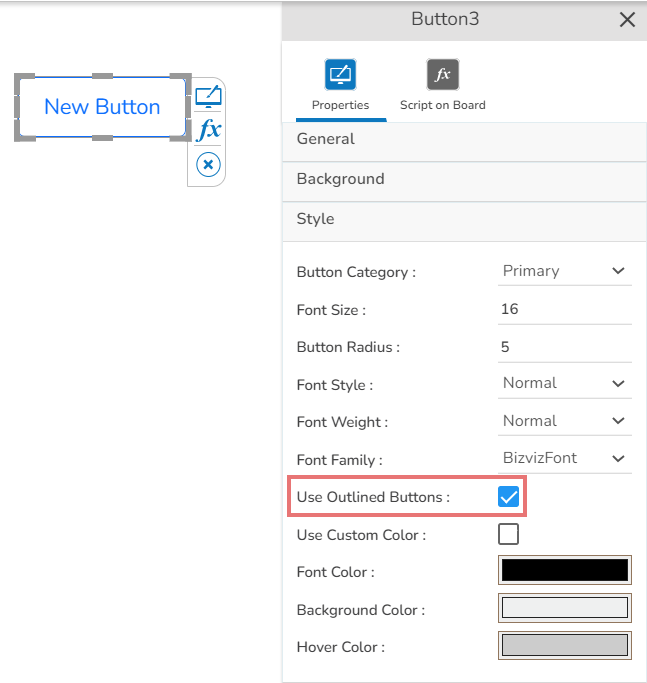Click the fx script icon beside button
This screenshot has width=647, height=683.
(208, 130)
